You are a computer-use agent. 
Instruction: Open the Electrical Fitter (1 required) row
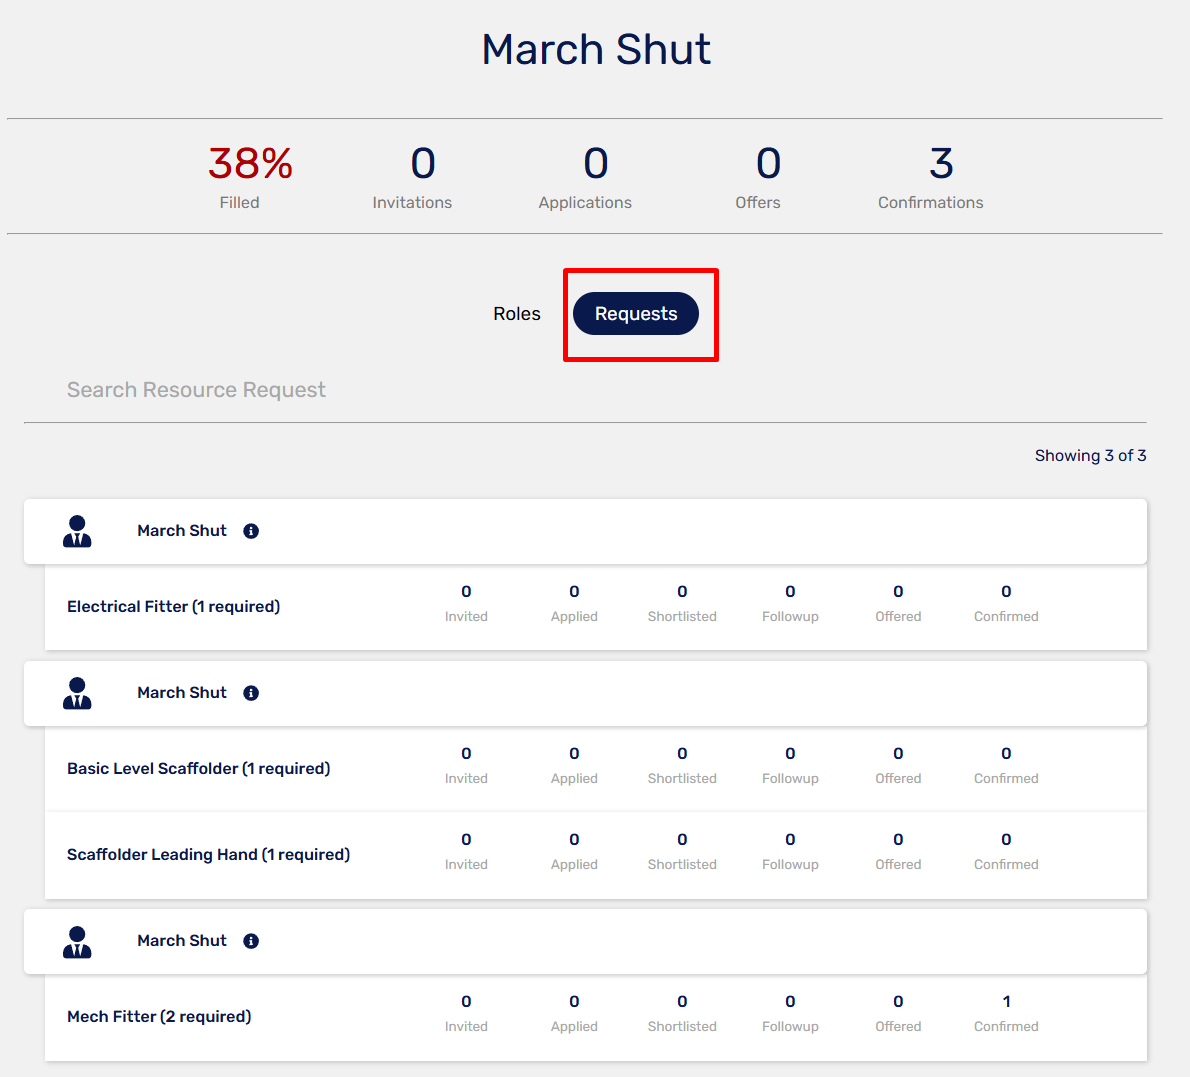(596, 607)
